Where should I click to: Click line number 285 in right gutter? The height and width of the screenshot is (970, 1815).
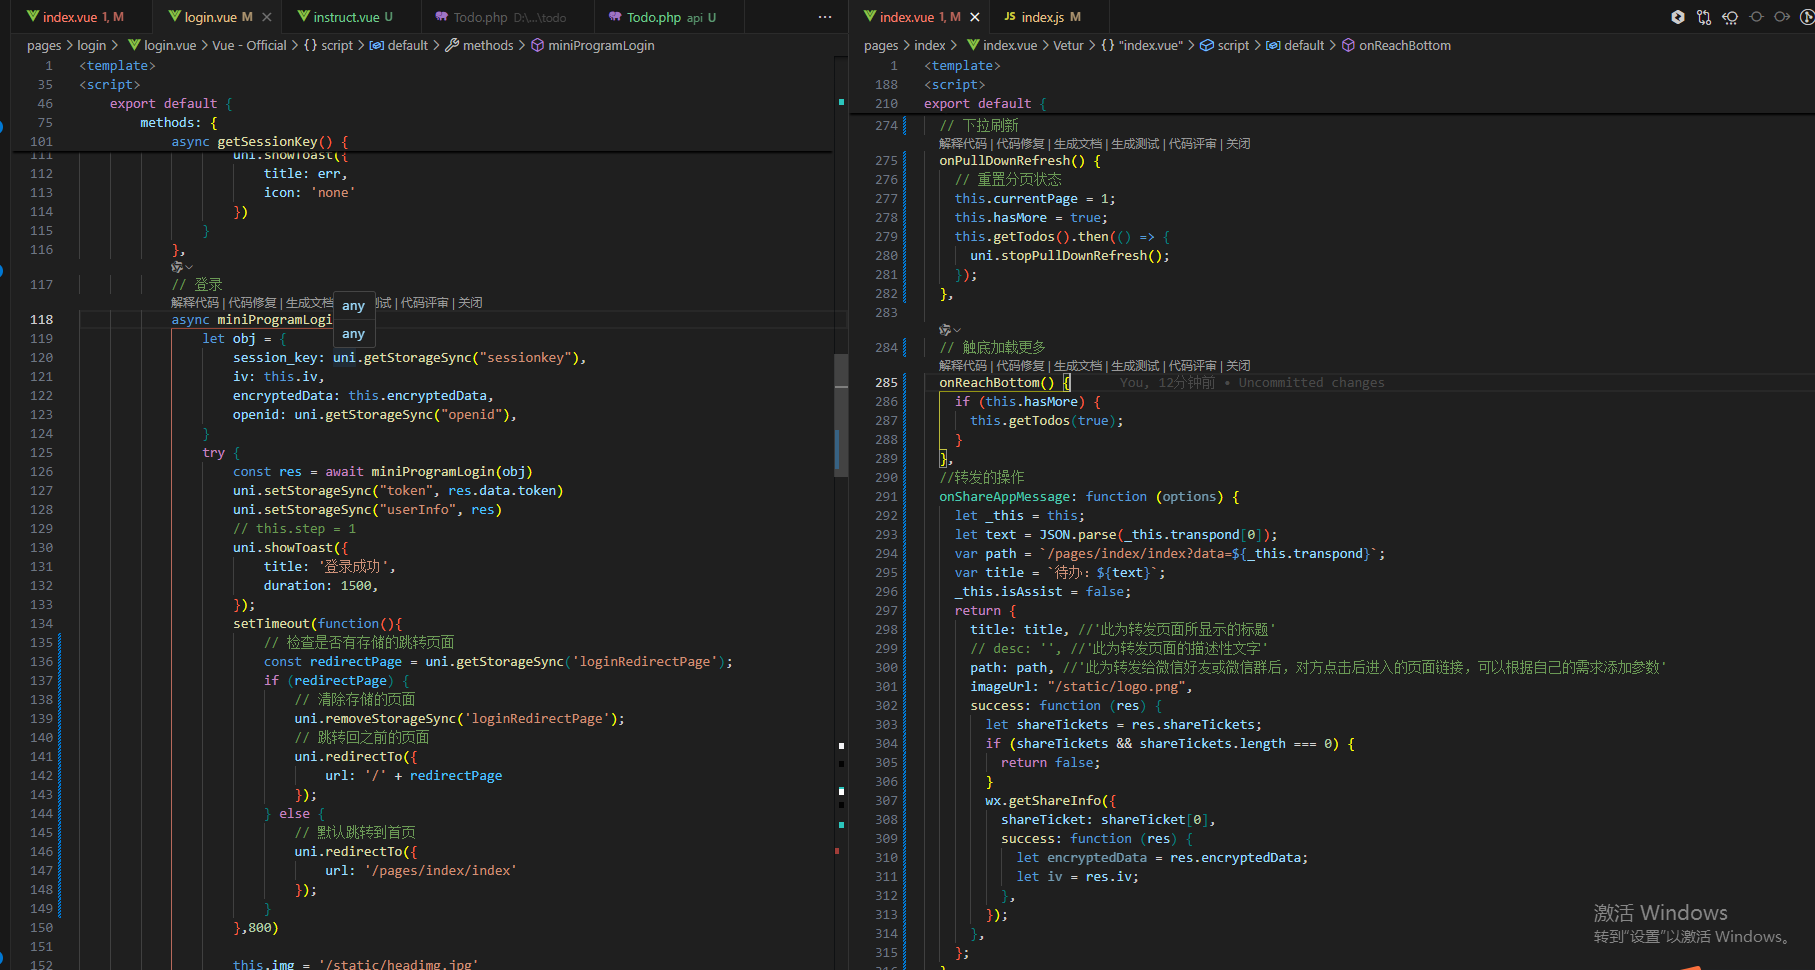(x=886, y=383)
